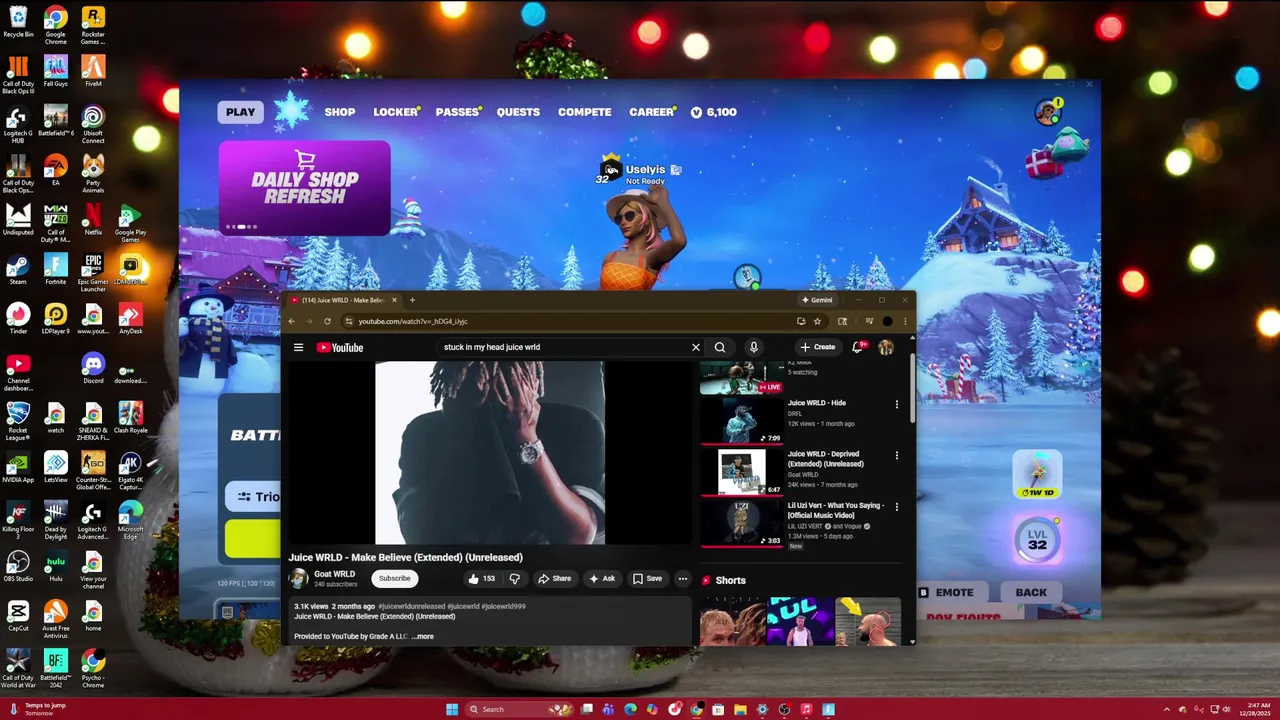The image size is (1280, 720).
Task: Clear the YouTube search box text
Action: pyautogui.click(x=696, y=347)
